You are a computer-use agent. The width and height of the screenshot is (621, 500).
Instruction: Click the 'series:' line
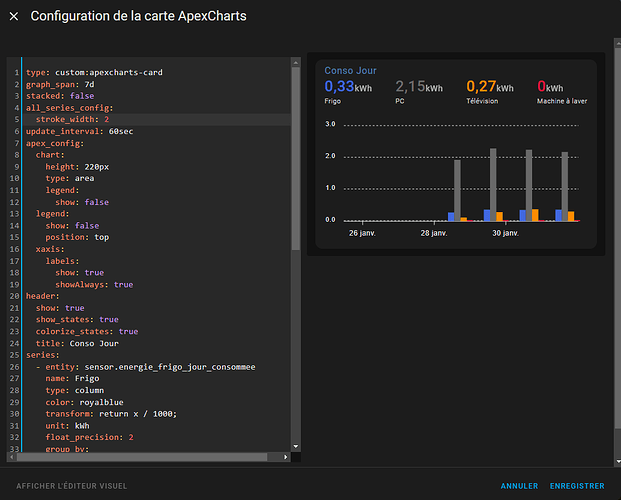(x=43, y=355)
